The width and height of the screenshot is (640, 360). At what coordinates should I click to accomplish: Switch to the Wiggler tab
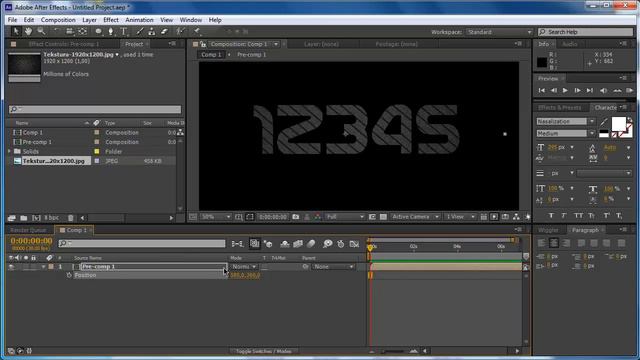click(548, 230)
